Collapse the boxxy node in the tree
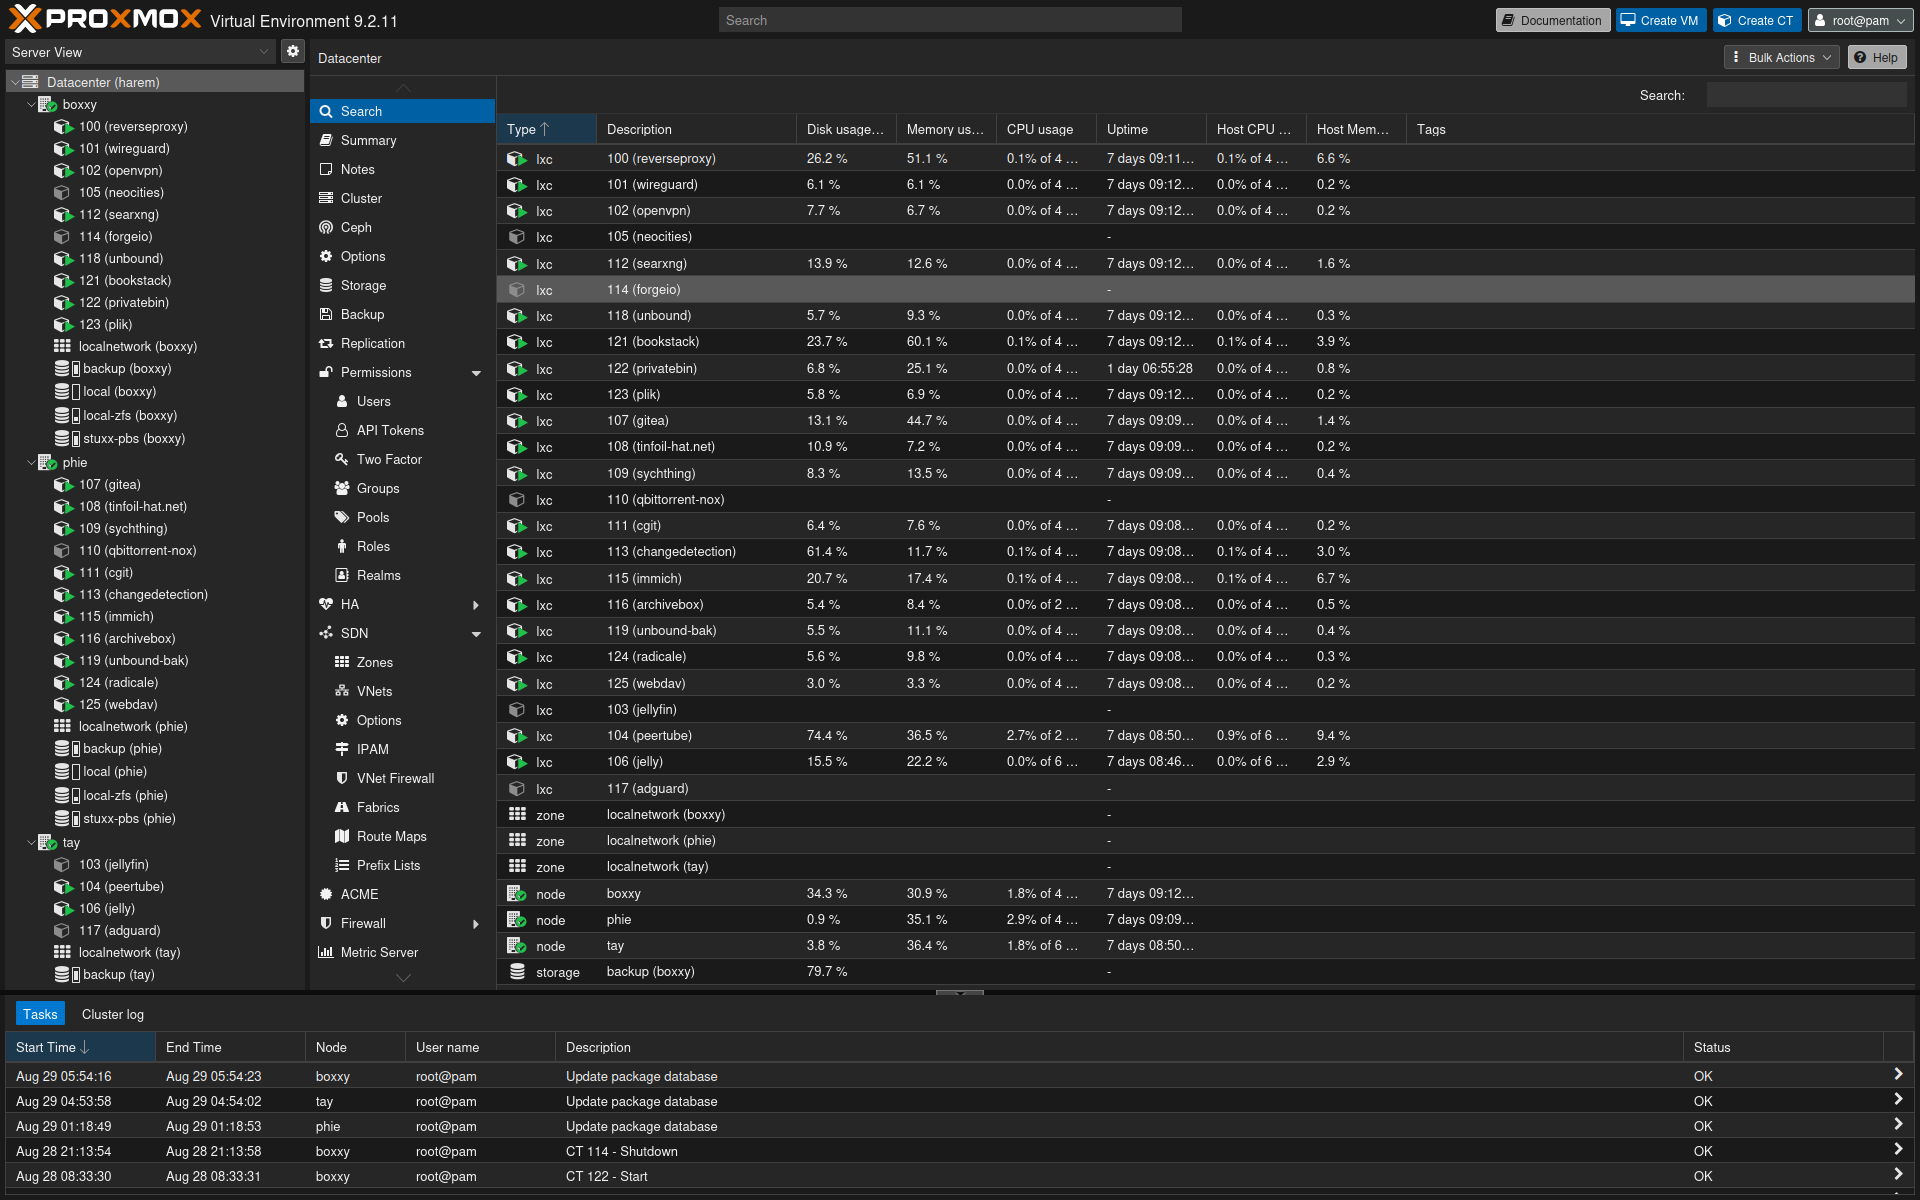 click(x=31, y=104)
